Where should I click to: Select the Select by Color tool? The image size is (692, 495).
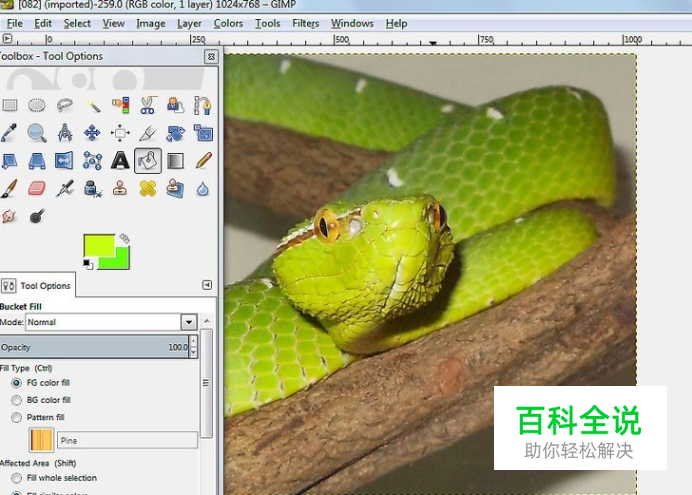[x=120, y=105]
